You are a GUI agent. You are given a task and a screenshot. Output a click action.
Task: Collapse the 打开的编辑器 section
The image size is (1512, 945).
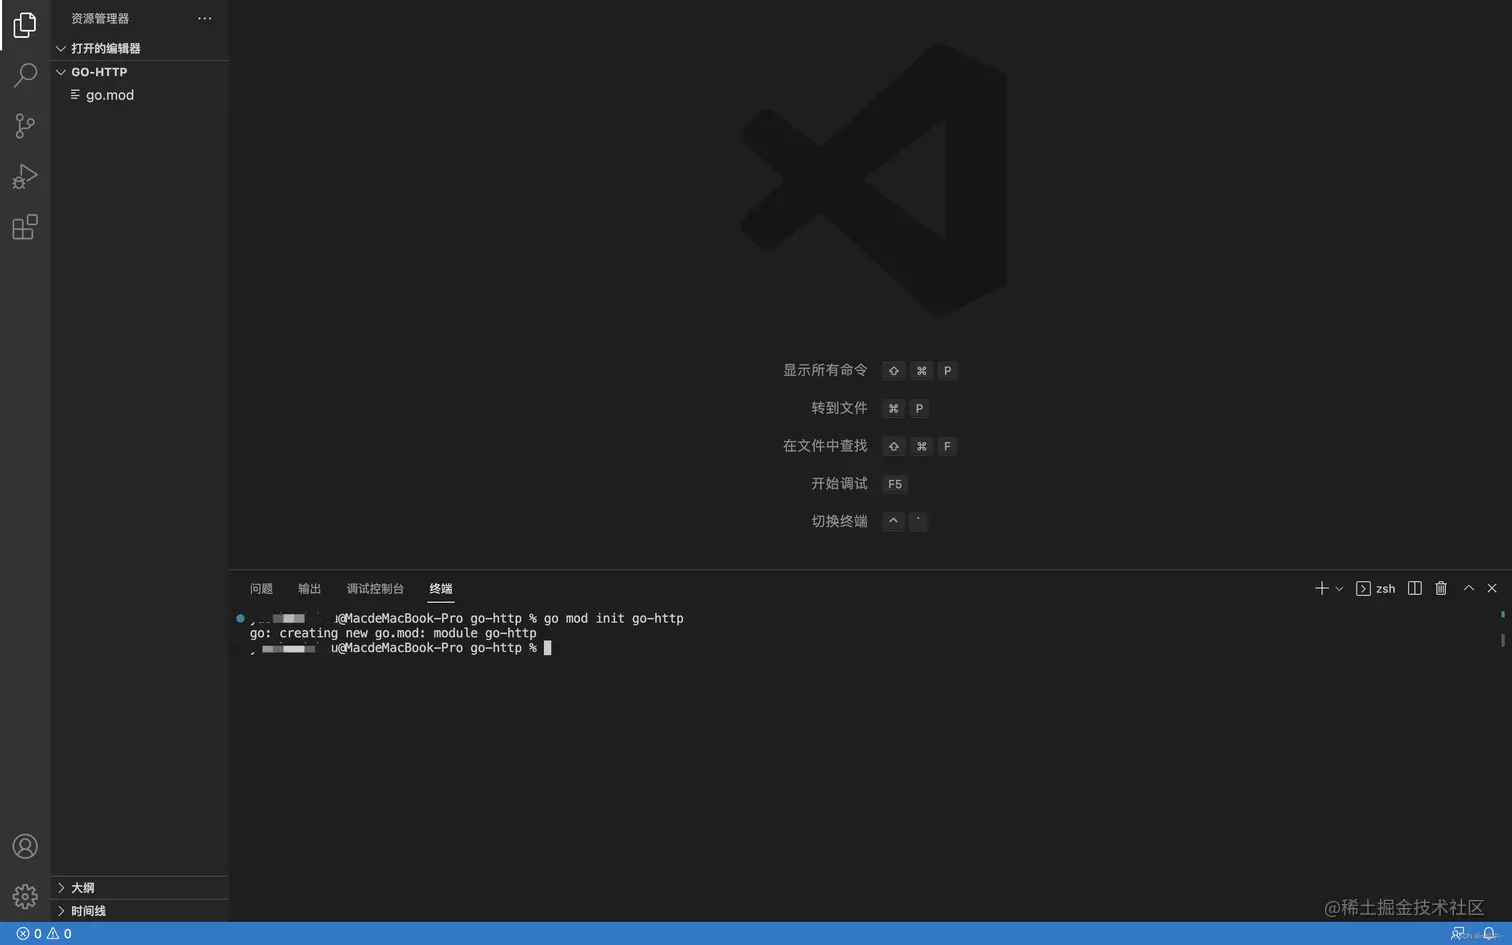(140, 48)
